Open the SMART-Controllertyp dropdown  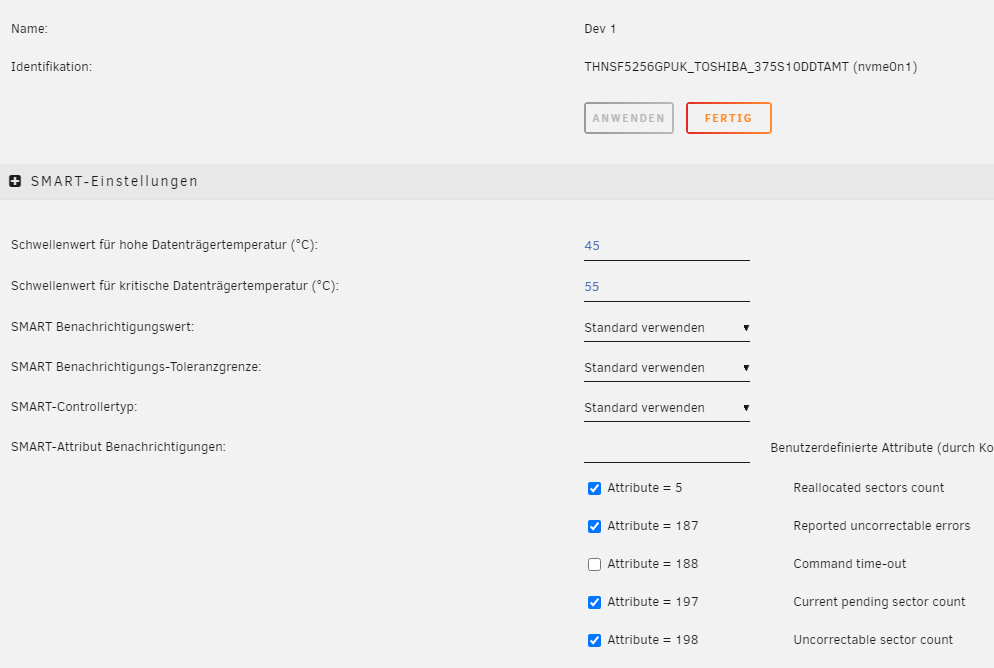click(x=666, y=408)
